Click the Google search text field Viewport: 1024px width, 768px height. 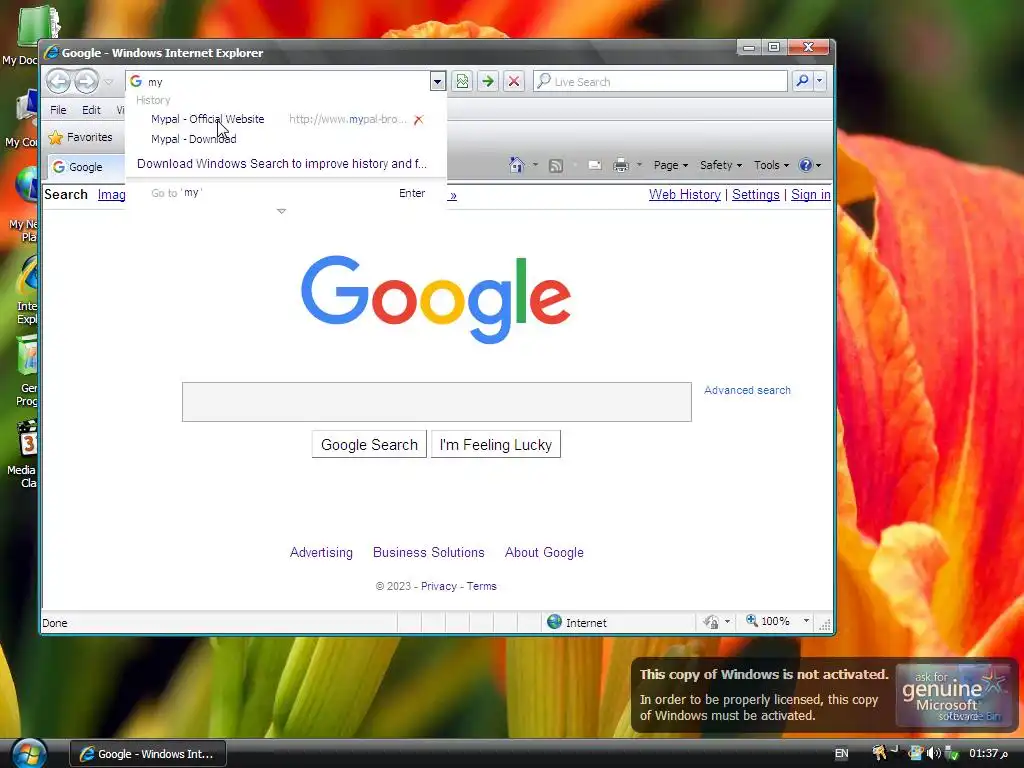click(x=436, y=402)
